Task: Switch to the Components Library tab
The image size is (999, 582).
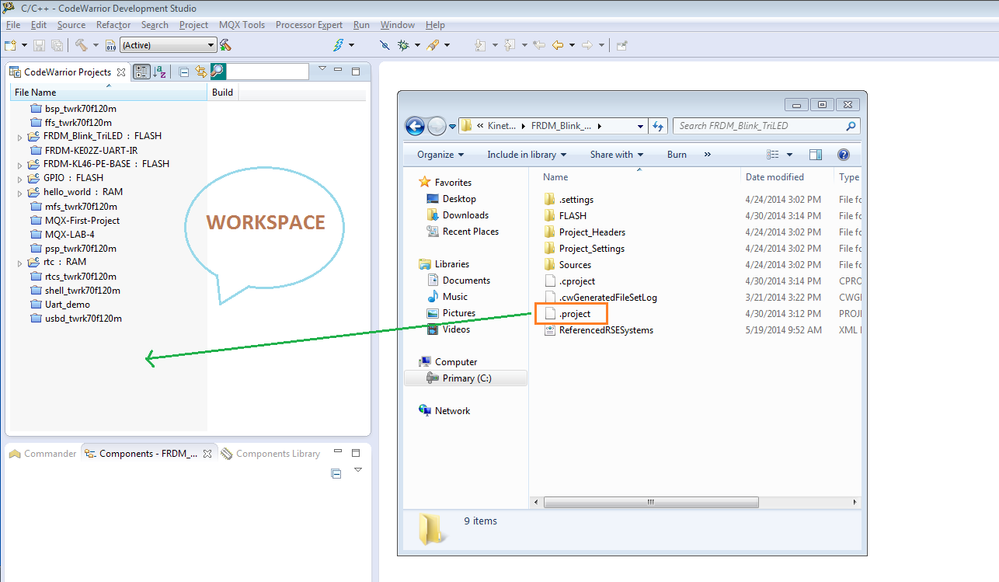Action: (271, 454)
